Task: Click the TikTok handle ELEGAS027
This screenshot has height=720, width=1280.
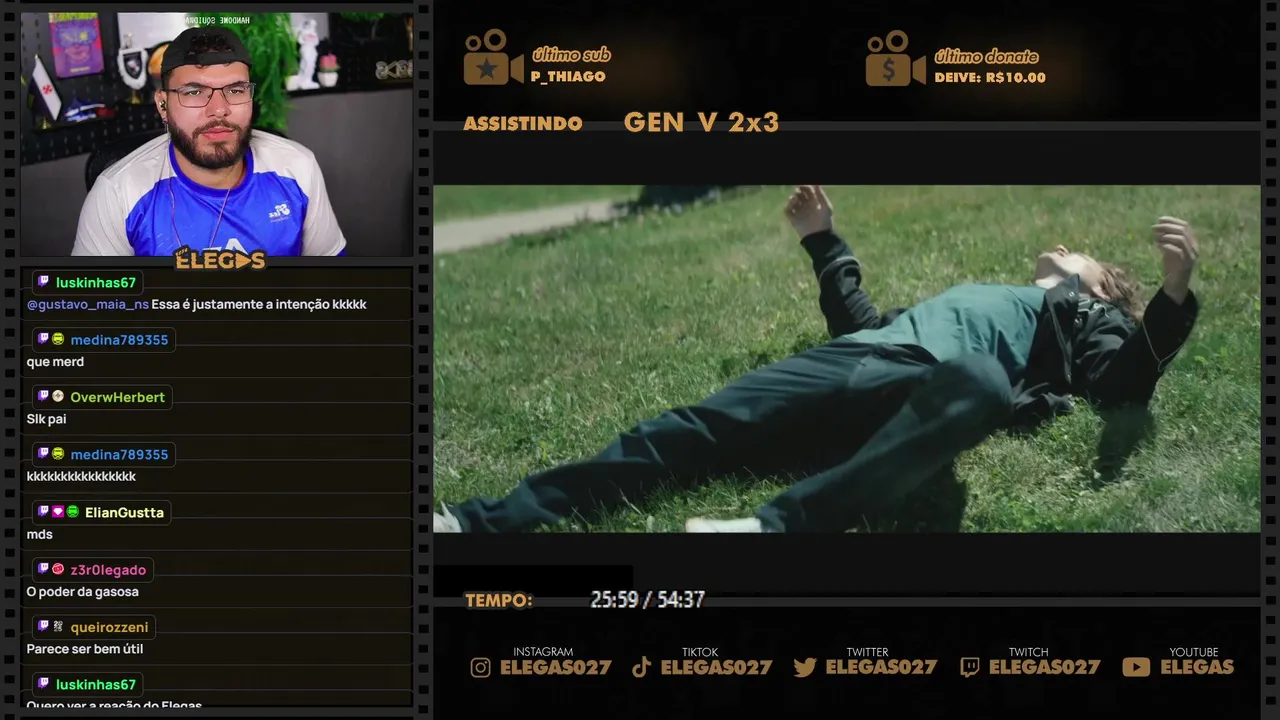Action: [716, 667]
